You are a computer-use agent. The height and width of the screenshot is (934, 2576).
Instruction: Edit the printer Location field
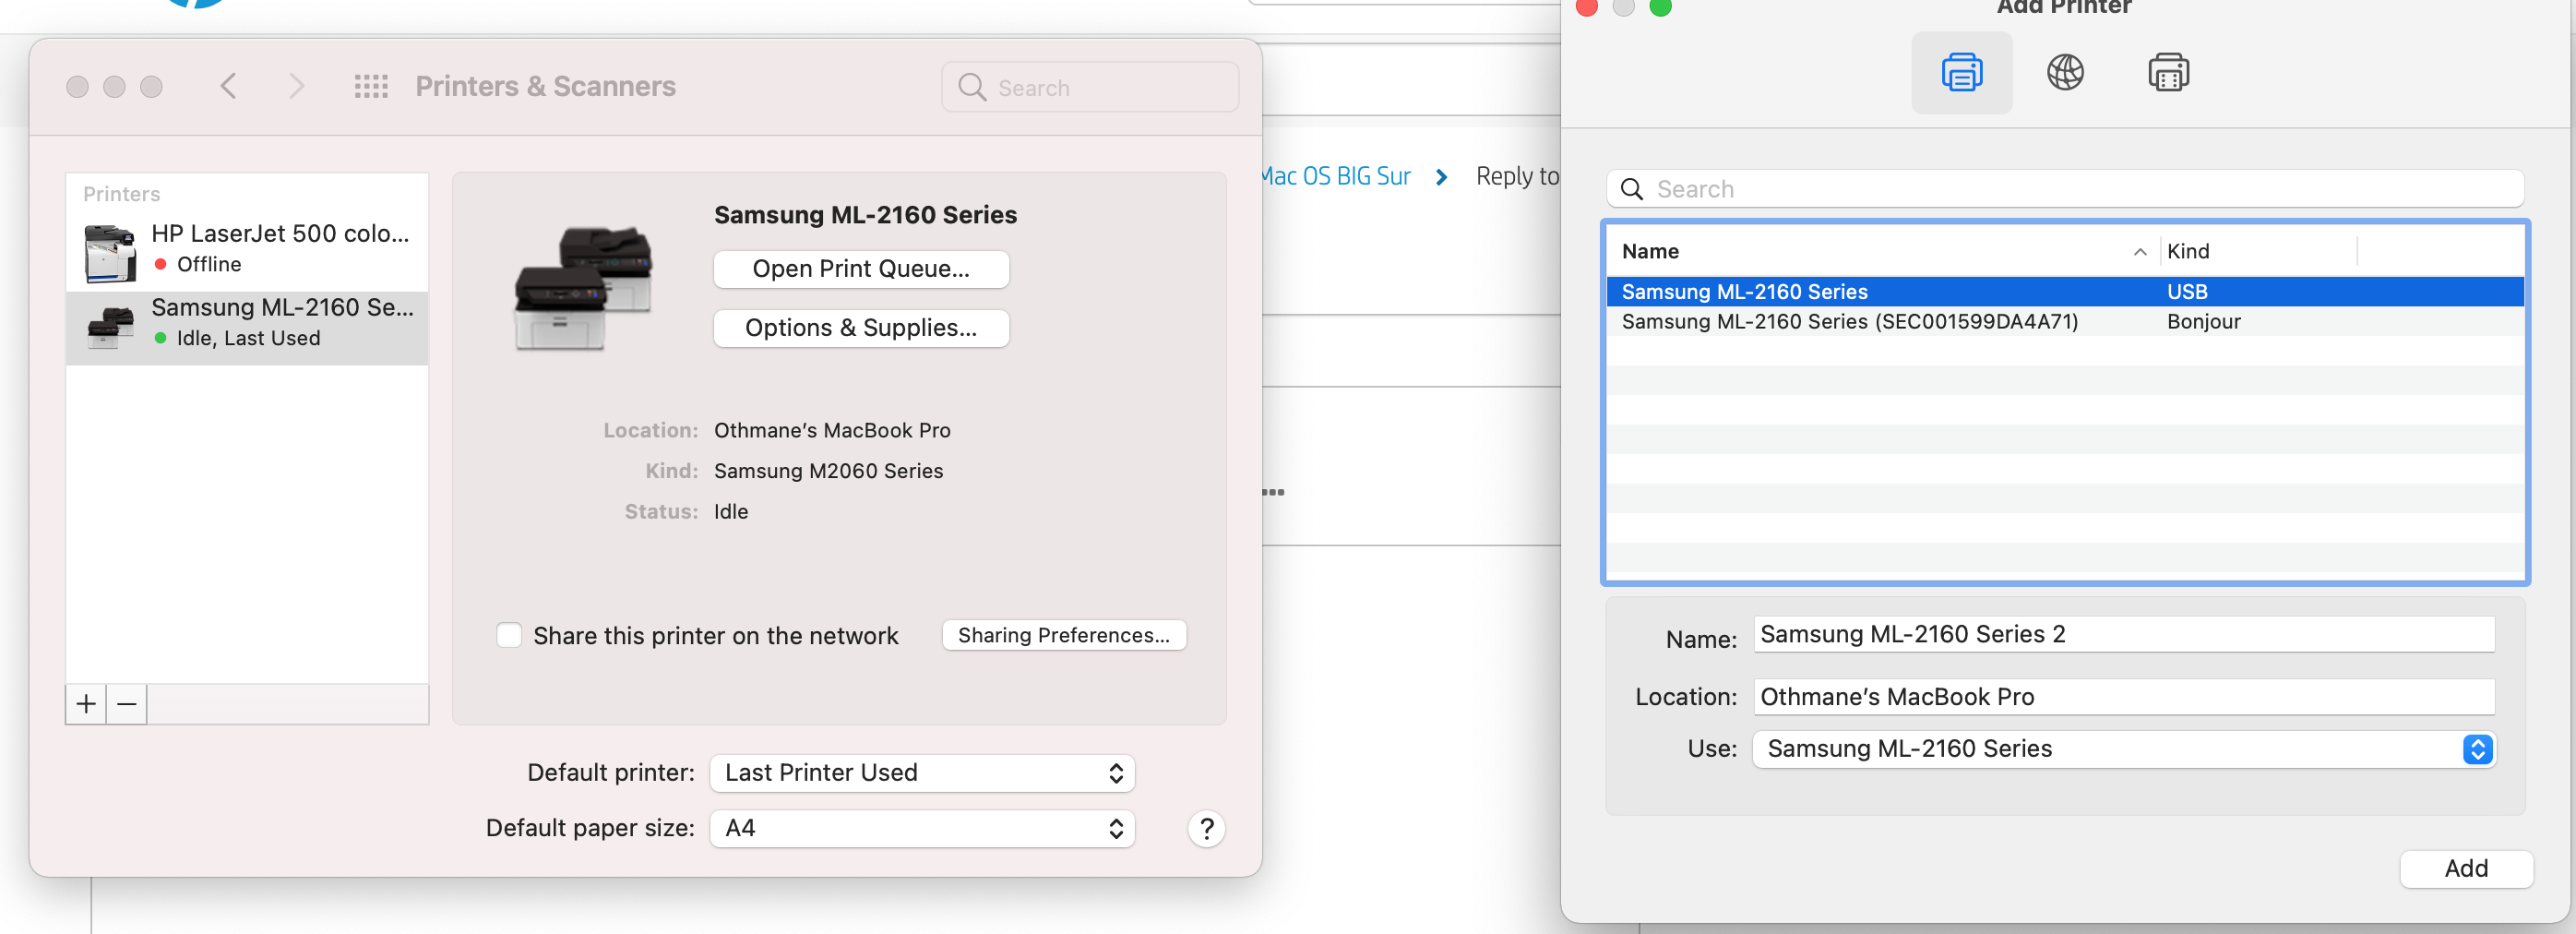[2124, 697]
